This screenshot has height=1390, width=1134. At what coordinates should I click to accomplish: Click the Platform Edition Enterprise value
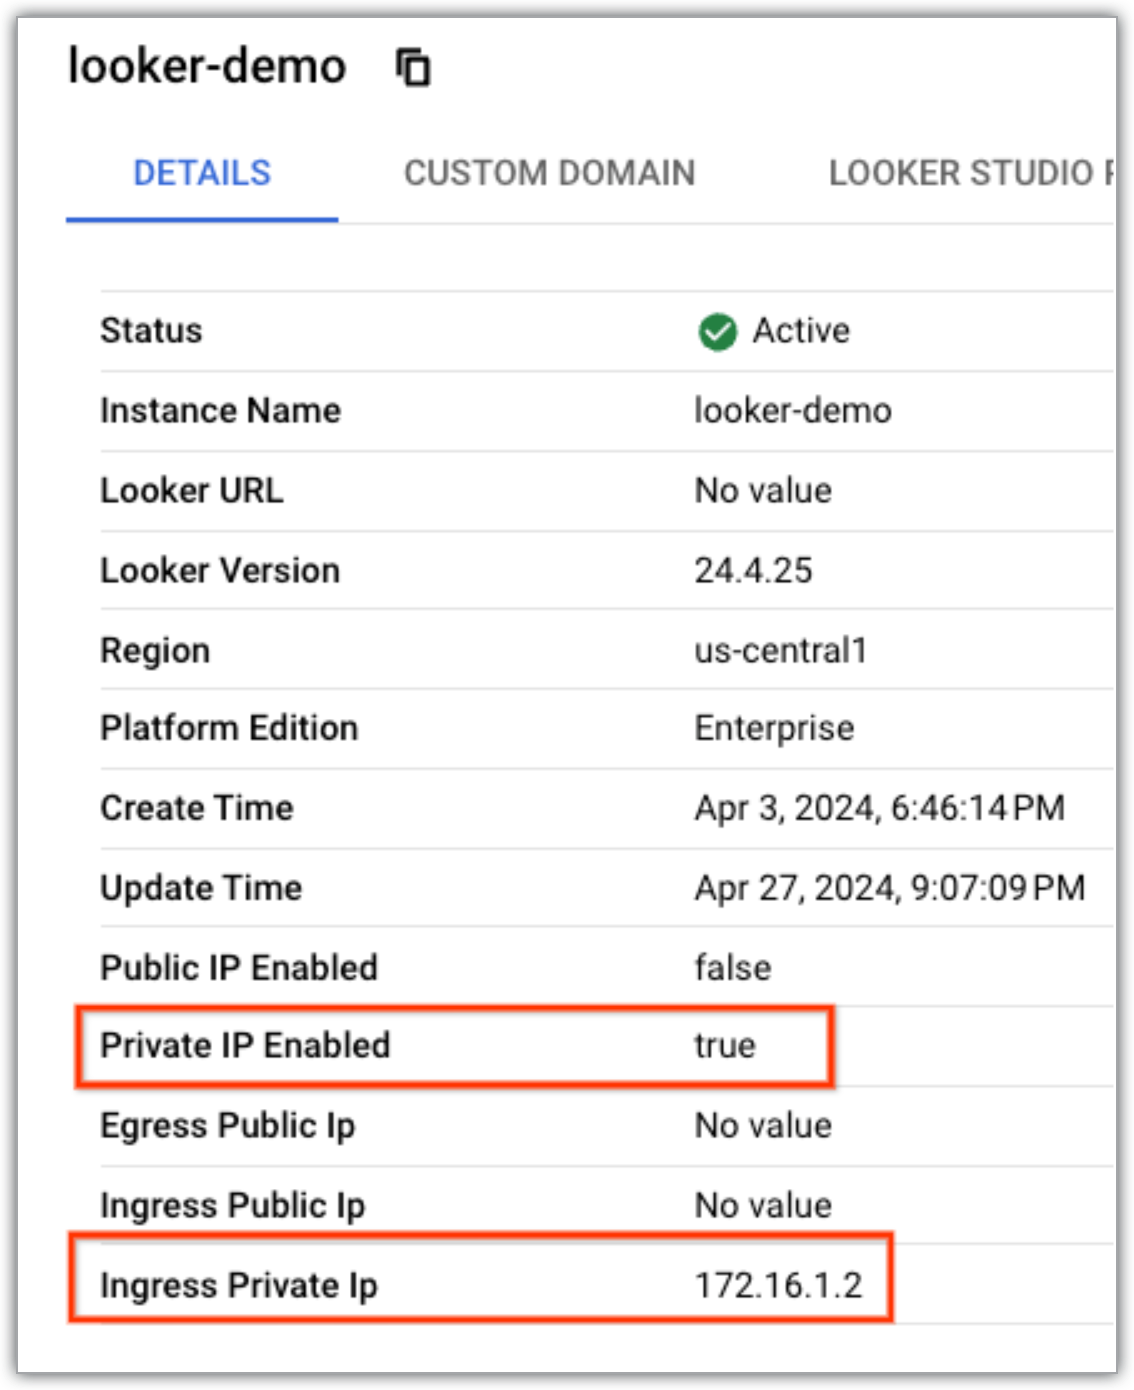pos(774,728)
